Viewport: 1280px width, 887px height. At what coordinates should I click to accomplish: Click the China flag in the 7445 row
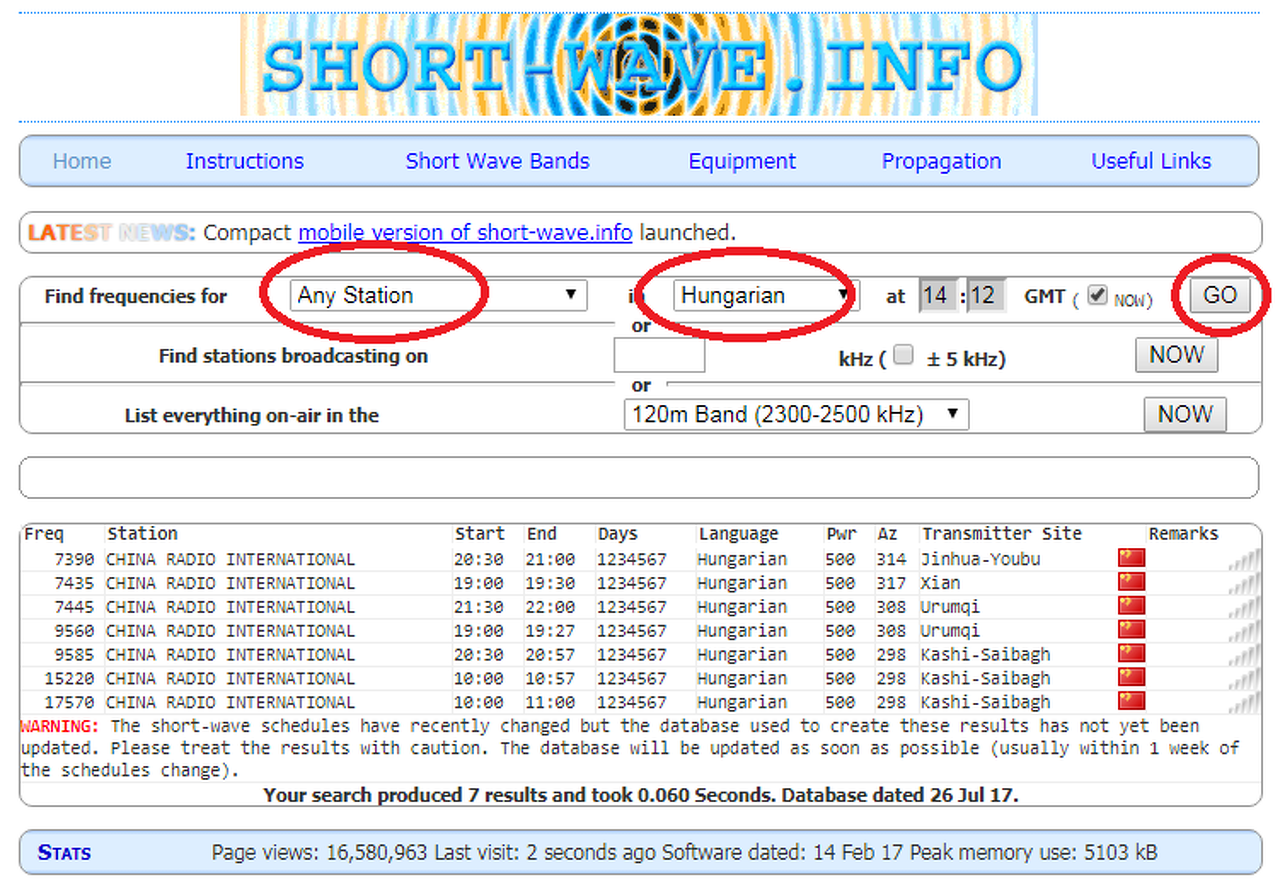coord(1131,606)
